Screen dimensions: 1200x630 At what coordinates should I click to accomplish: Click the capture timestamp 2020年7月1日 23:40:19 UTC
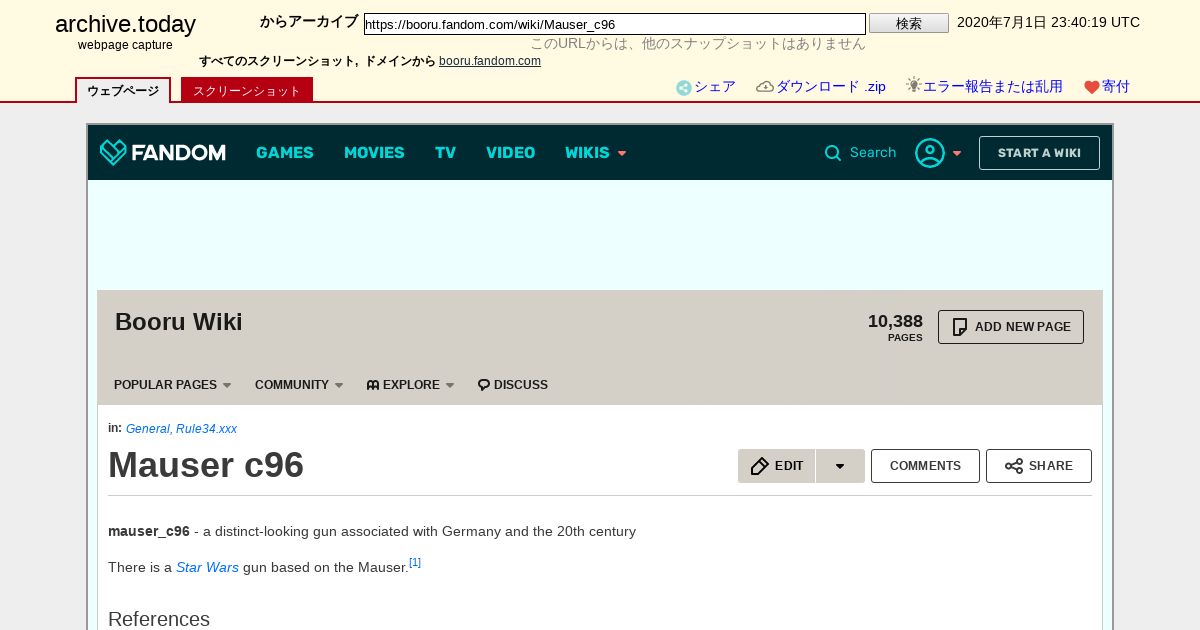[1048, 22]
